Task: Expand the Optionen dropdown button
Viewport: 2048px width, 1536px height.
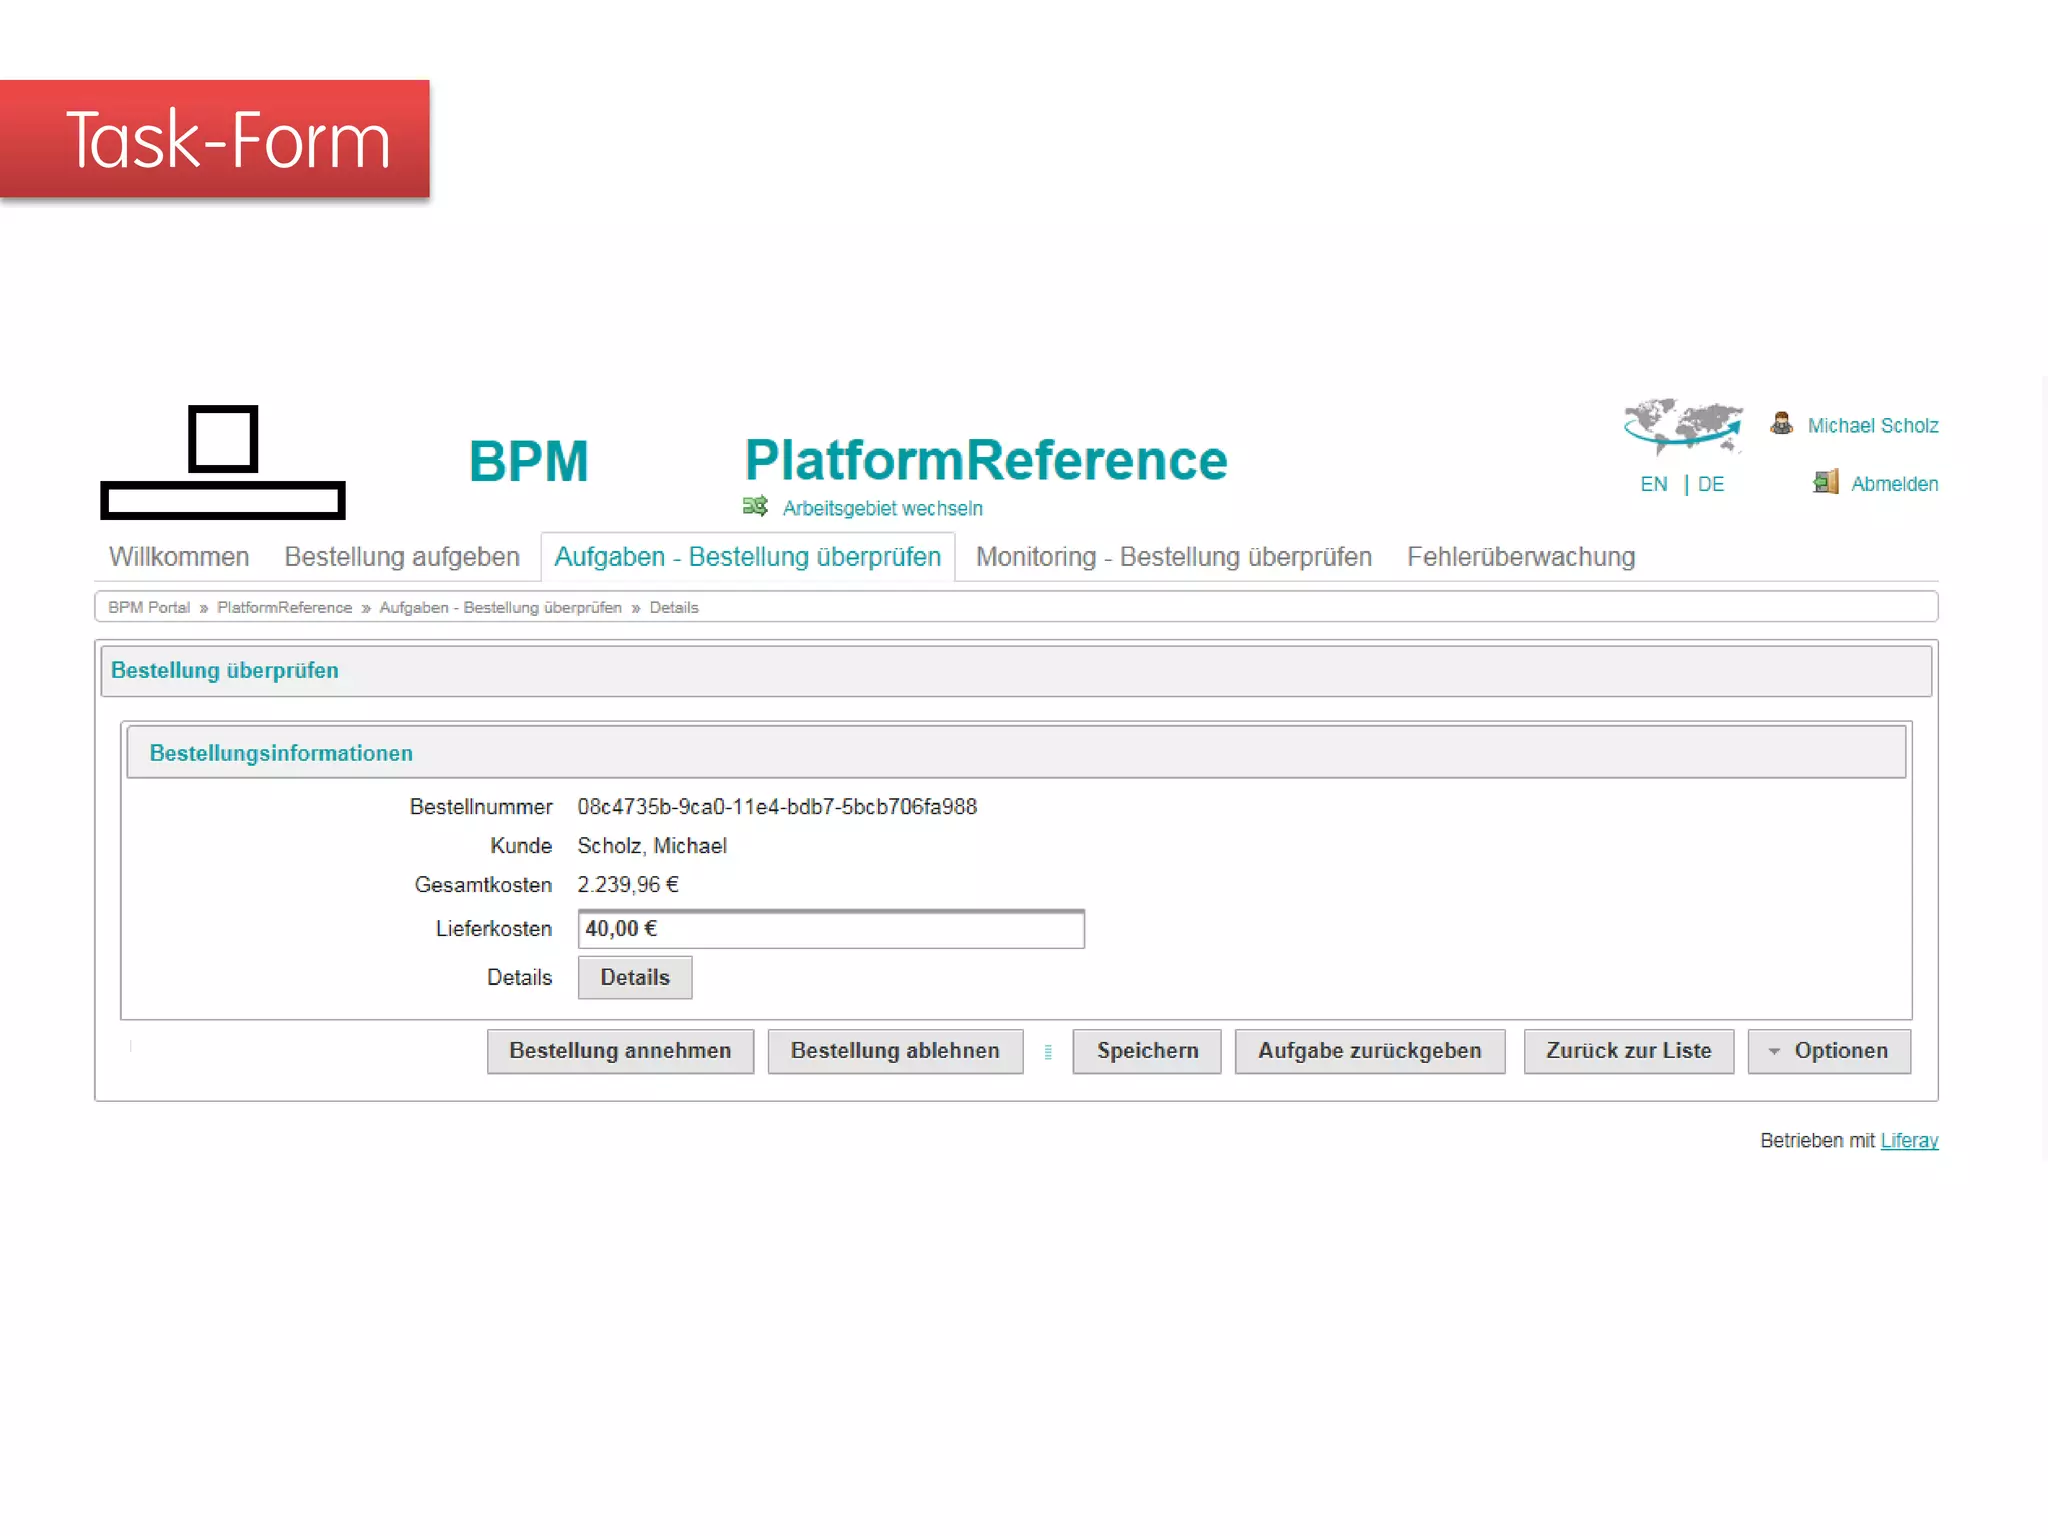Action: coord(1828,1051)
